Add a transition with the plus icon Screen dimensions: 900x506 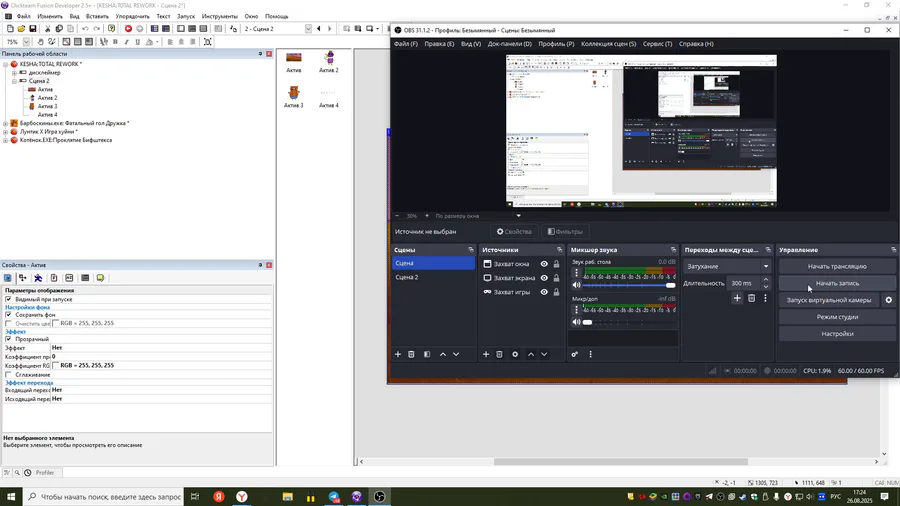click(737, 298)
